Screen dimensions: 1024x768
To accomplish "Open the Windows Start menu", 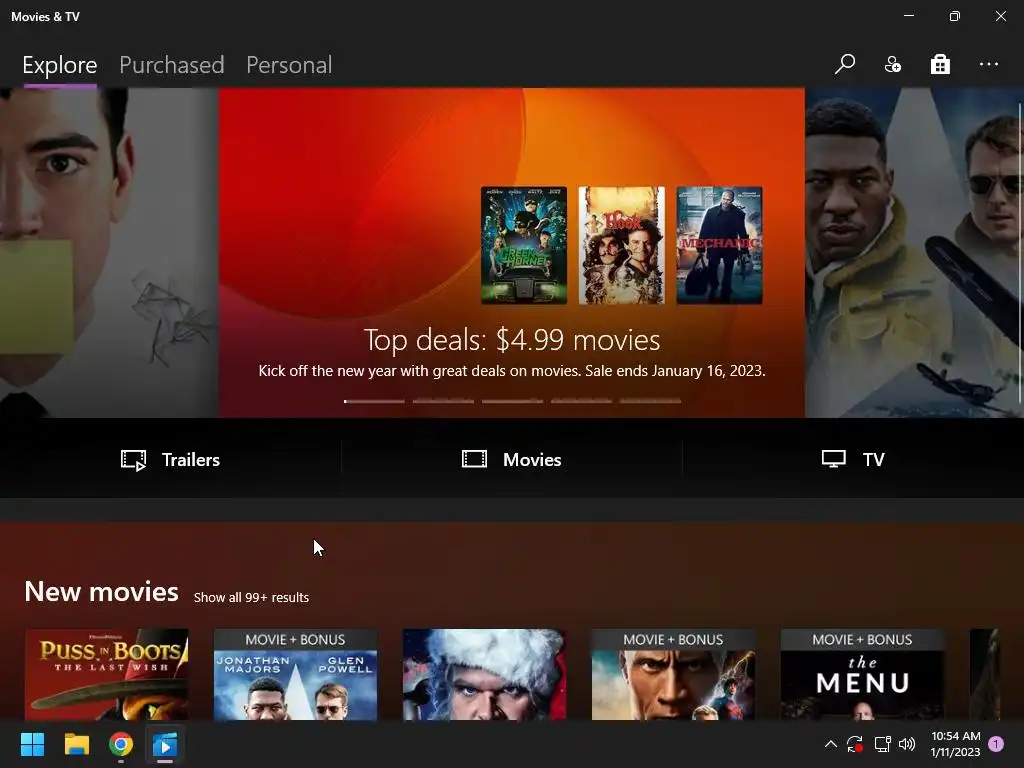I will 32,744.
